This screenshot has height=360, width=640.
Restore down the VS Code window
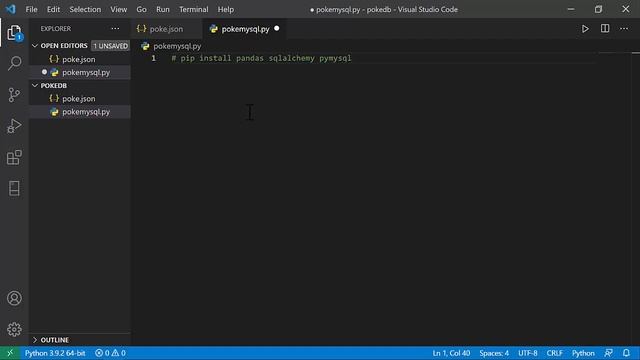click(x=598, y=9)
